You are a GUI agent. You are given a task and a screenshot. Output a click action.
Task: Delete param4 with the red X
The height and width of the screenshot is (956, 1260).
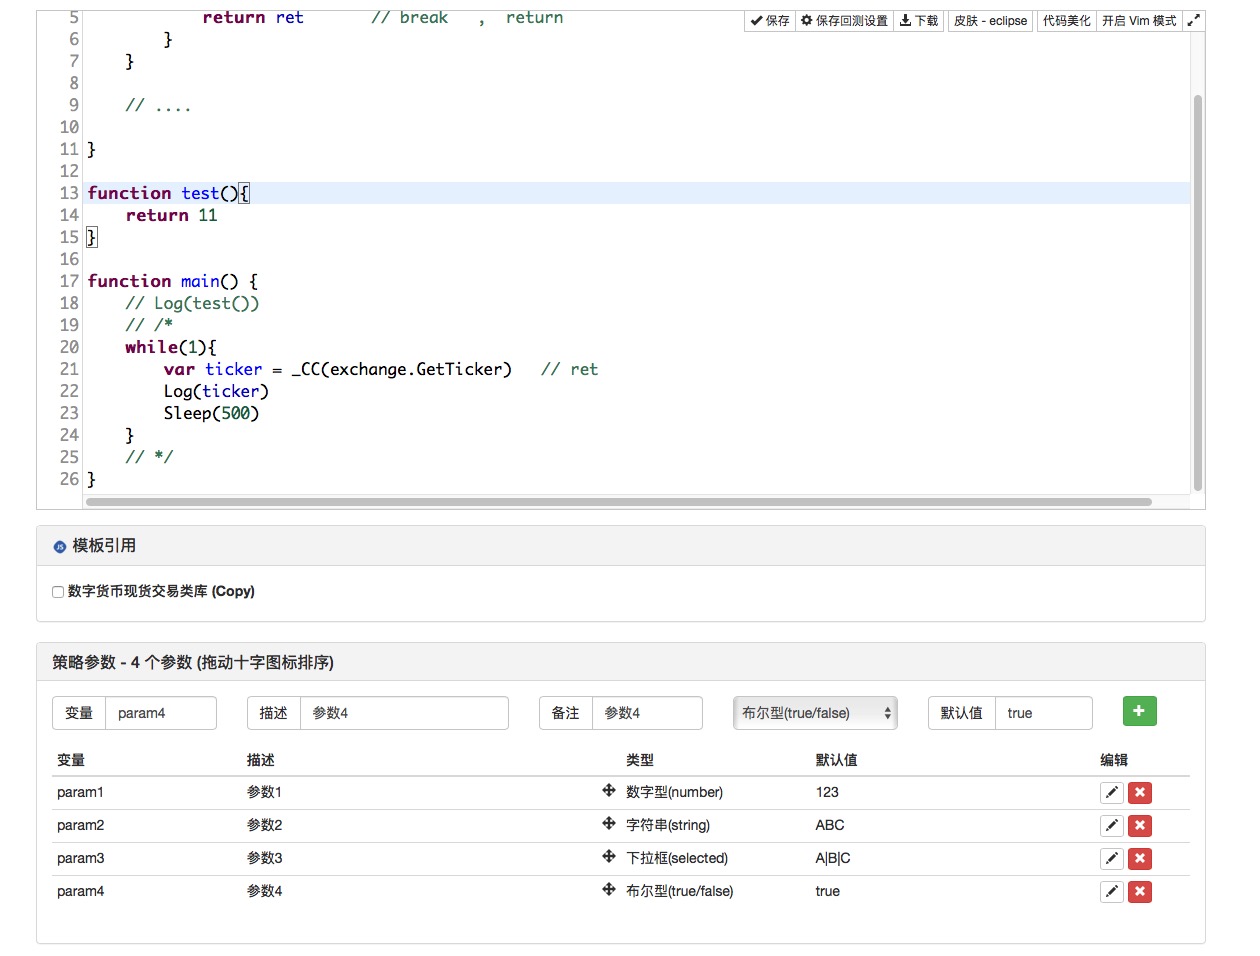coord(1140,892)
